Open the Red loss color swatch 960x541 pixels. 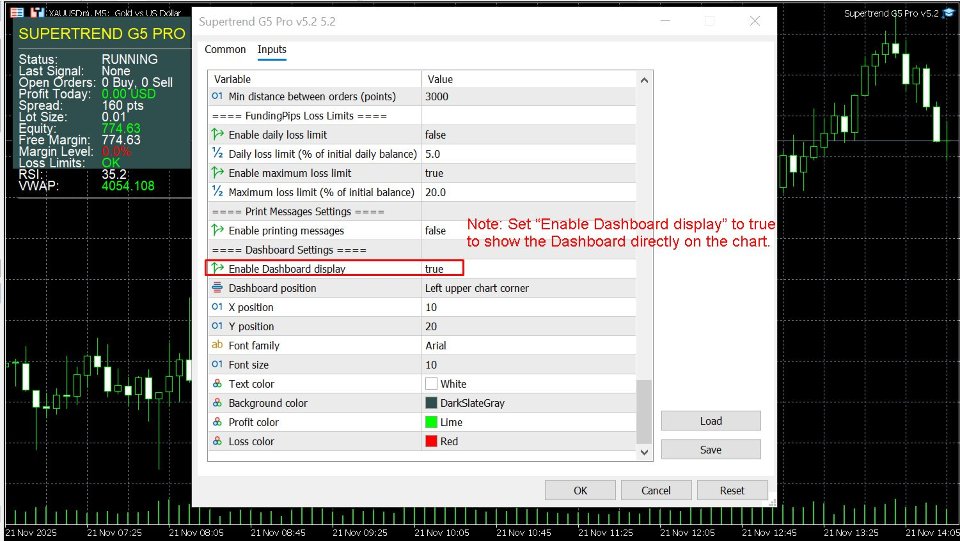click(431, 441)
